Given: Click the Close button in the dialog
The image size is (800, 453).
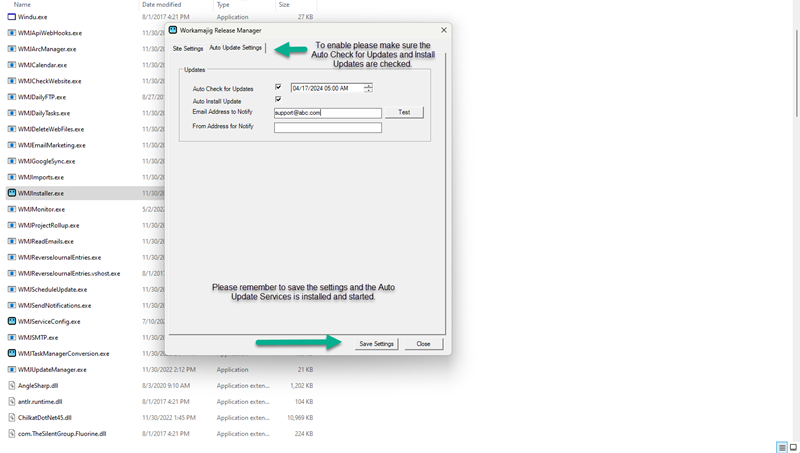Looking at the screenshot, I should (423, 344).
